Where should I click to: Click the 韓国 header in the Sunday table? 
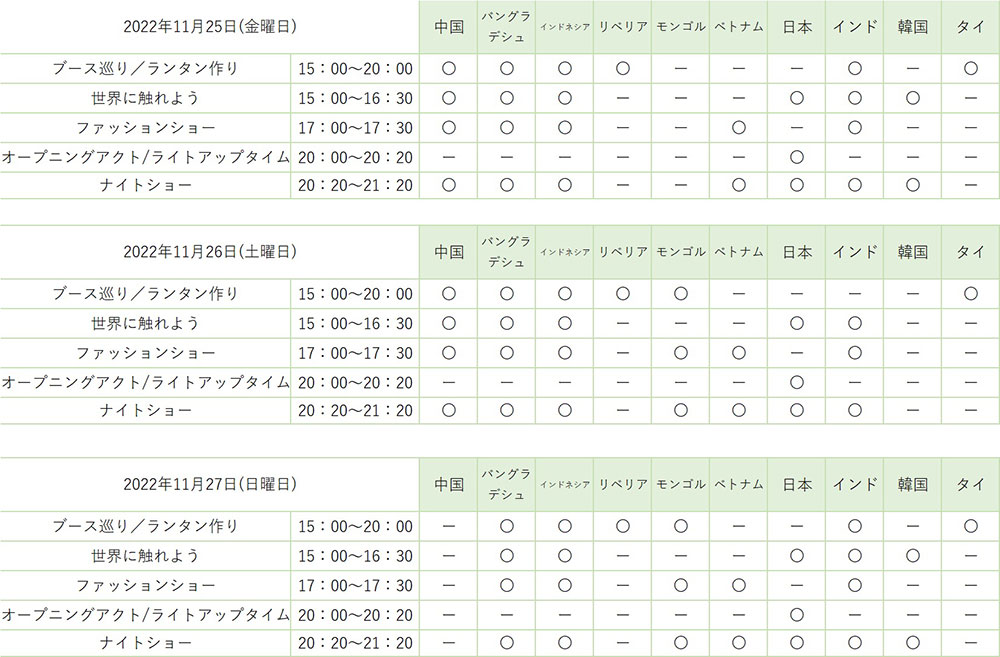tap(913, 484)
